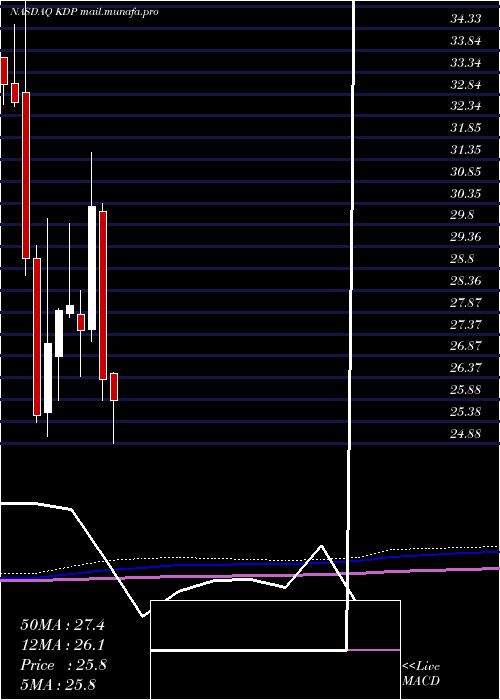Click the 33.34 price axis label
500x700 pixels.
point(466,62)
